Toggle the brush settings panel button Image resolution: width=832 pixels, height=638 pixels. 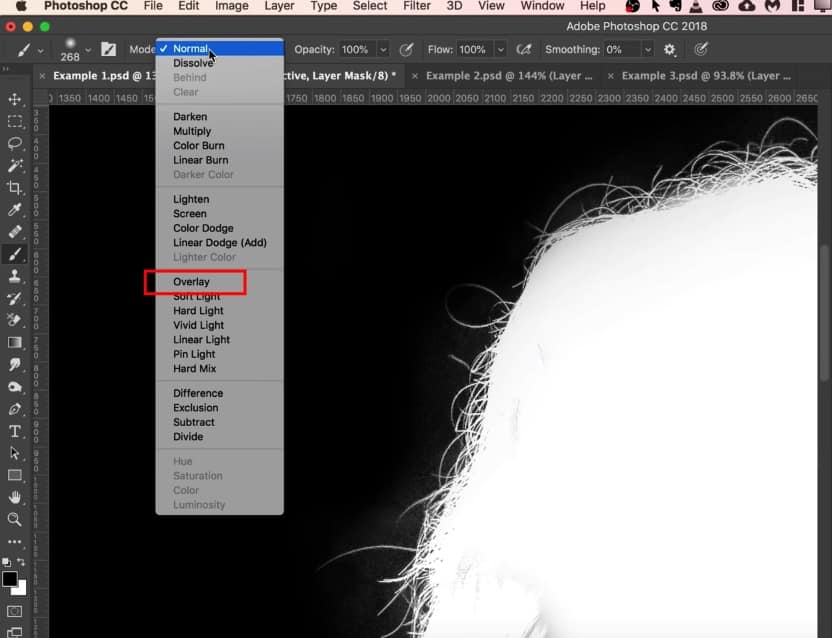[108, 49]
